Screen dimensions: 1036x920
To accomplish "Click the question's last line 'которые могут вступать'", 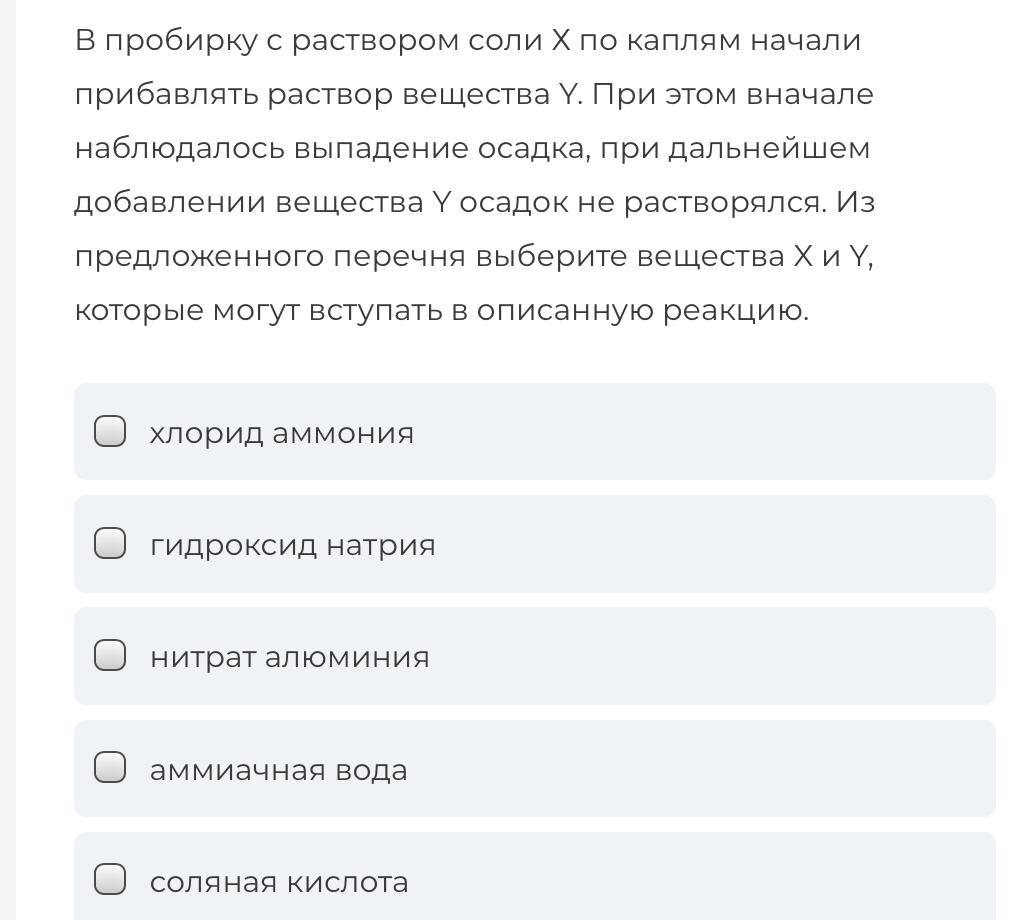I will click(441, 311).
